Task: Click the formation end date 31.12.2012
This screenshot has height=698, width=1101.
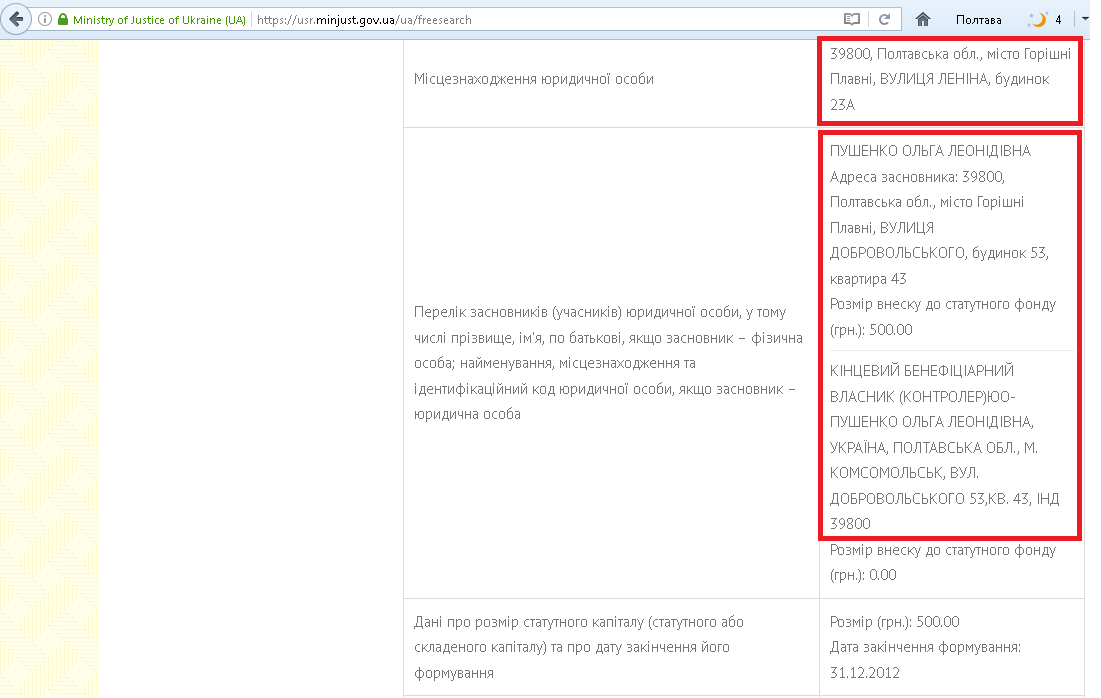Action: coord(865,673)
